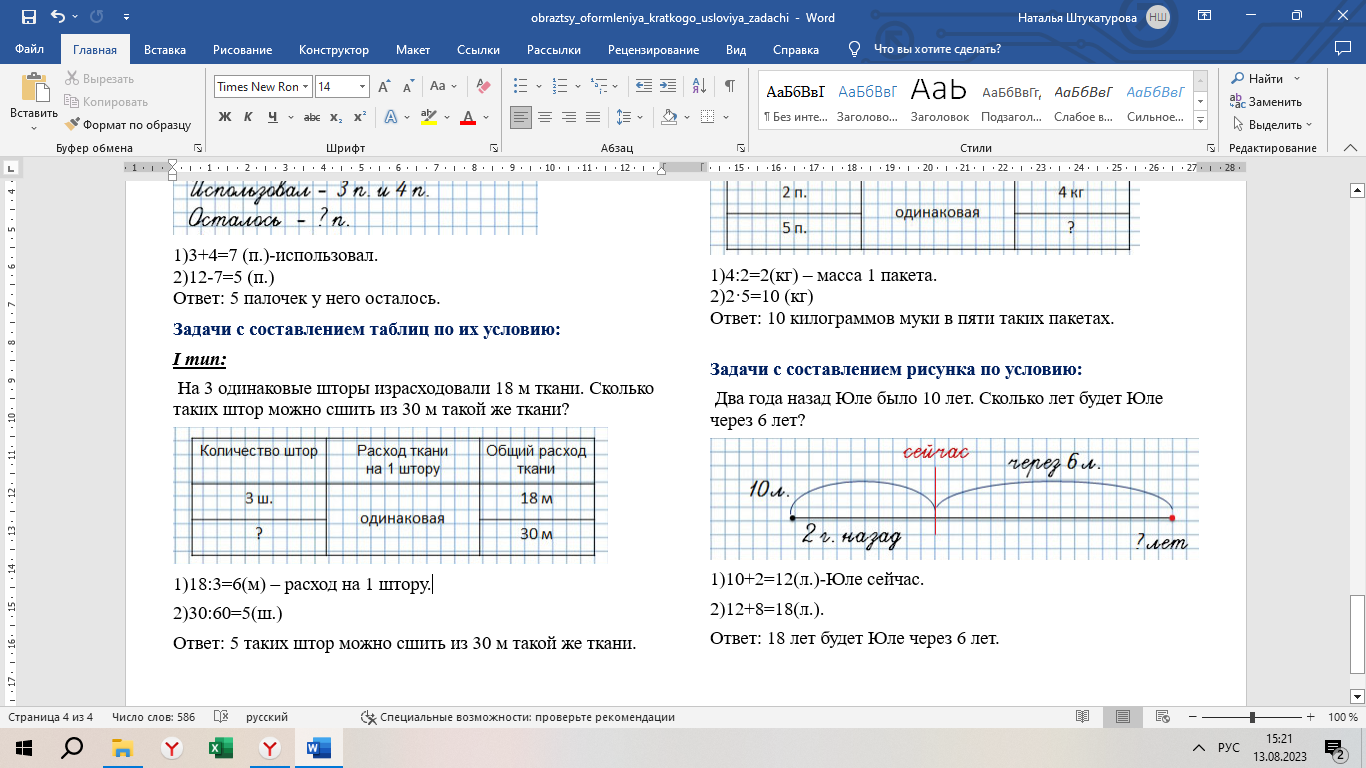Viewport: 1366px width, 768px height.
Task: Apply bold formatting (Ж)
Action: 225,117
